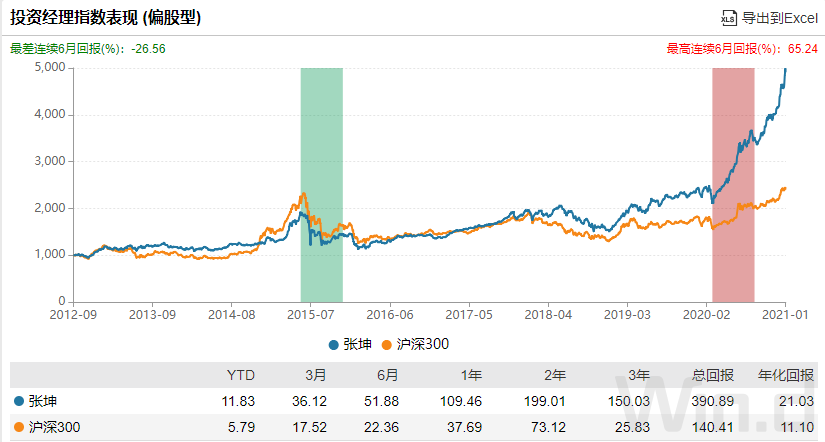This screenshot has height=442, width=825.
Task: Click blue bullet in 张坤 table row
Action: tap(19, 400)
